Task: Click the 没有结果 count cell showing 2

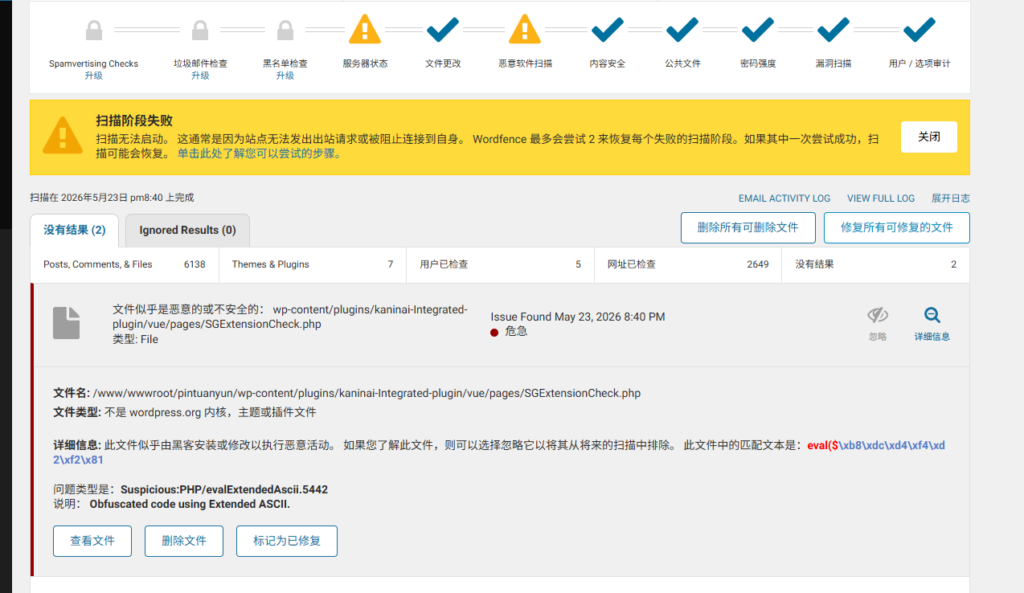Action: [x=875, y=264]
